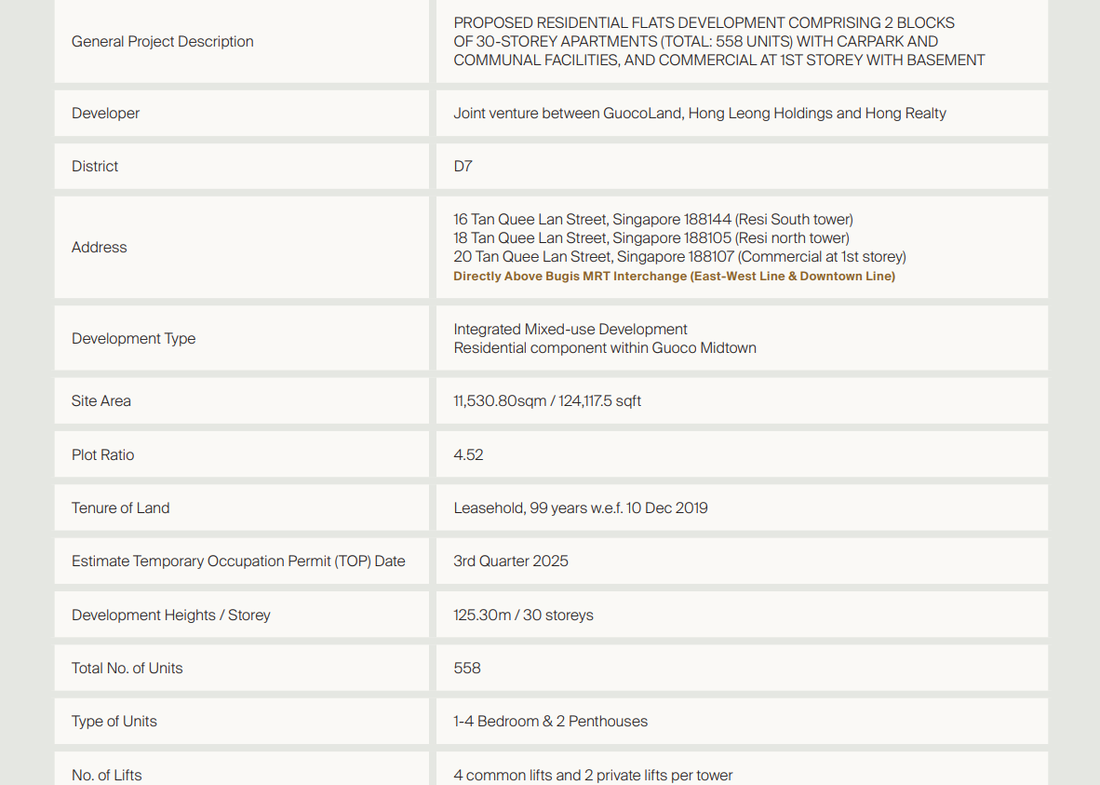Select 'Leasehold, 99 years w.e.f. 10 Dec 2019'
Screen dimensions: 1100x785
pyautogui.click(x=581, y=508)
